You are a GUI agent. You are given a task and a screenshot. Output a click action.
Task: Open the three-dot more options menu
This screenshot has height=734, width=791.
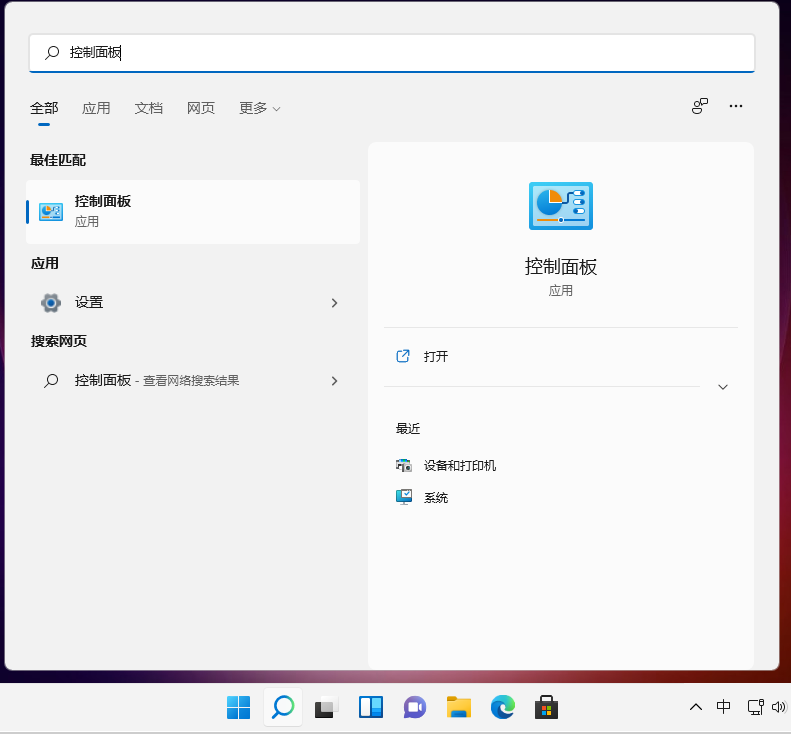[x=736, y=106]
